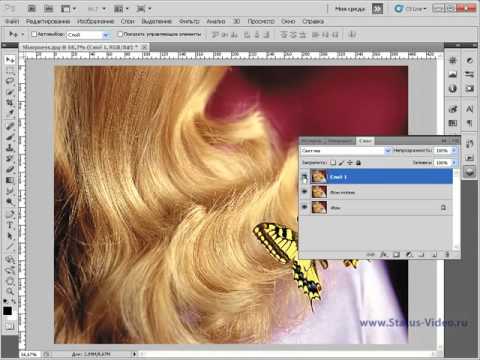Open the Изображение menu
This screenshot has width=480, height=360.
click(95, 21)
